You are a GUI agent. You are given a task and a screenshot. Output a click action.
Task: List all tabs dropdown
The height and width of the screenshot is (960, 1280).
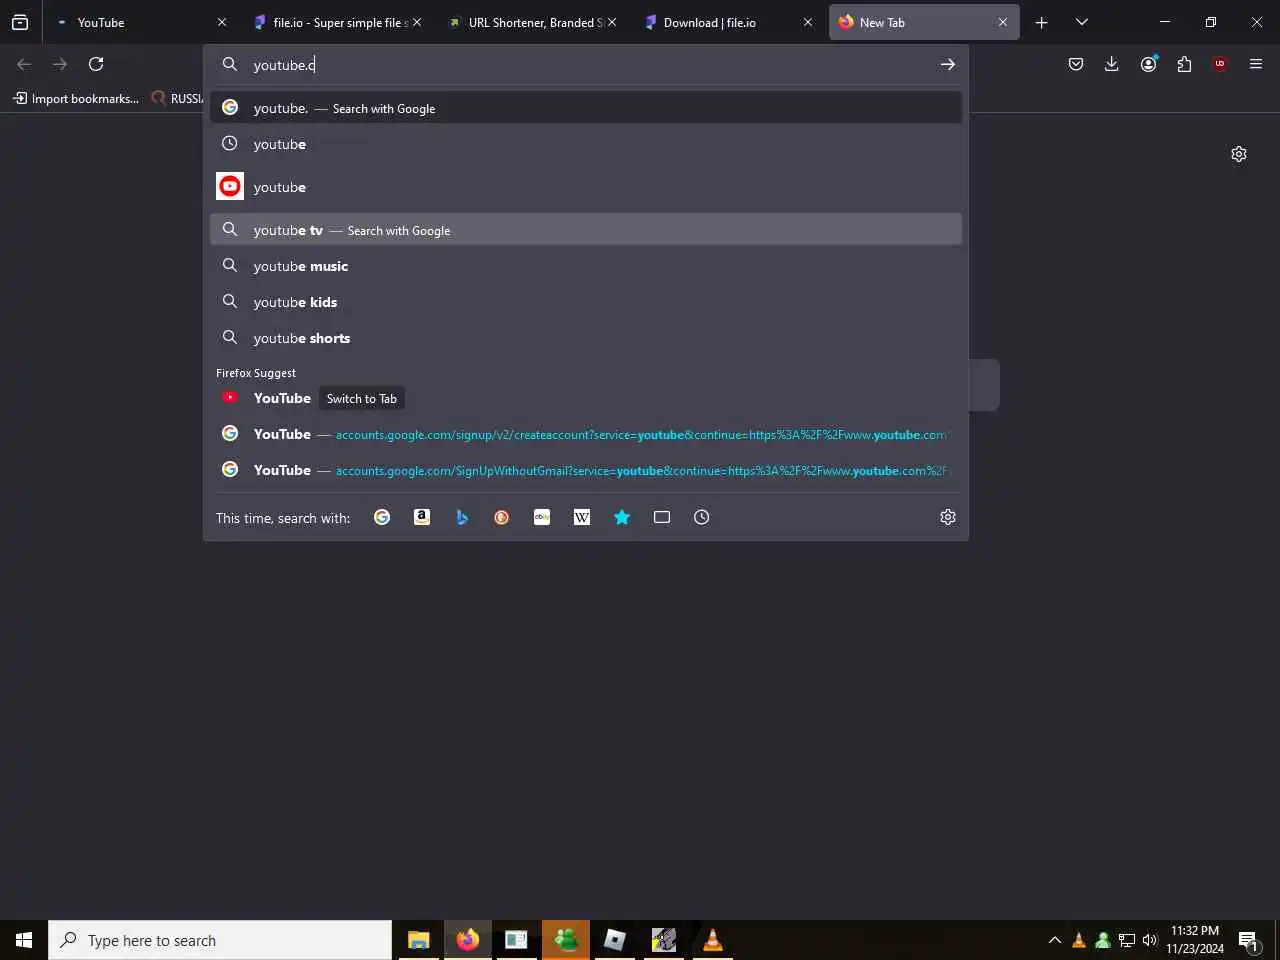pyautogui.click(x=1082, y=22)
